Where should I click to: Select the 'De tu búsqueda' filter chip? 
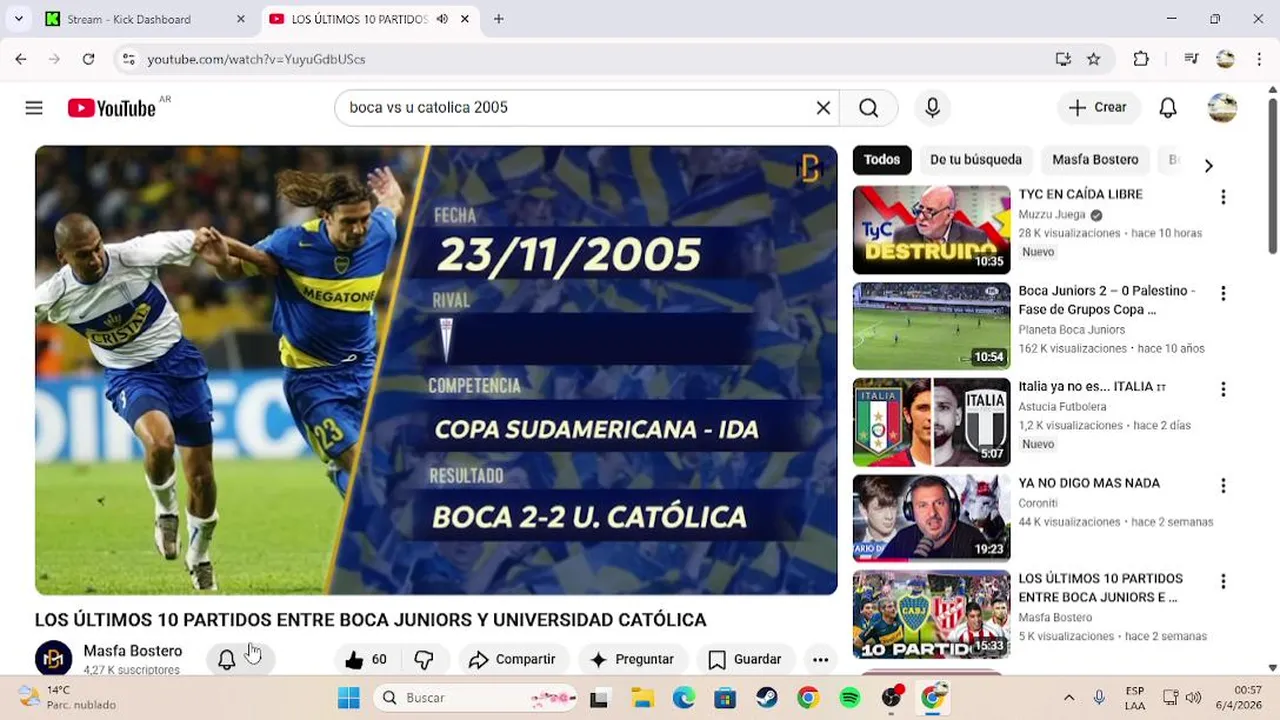[x=976, y=160]
